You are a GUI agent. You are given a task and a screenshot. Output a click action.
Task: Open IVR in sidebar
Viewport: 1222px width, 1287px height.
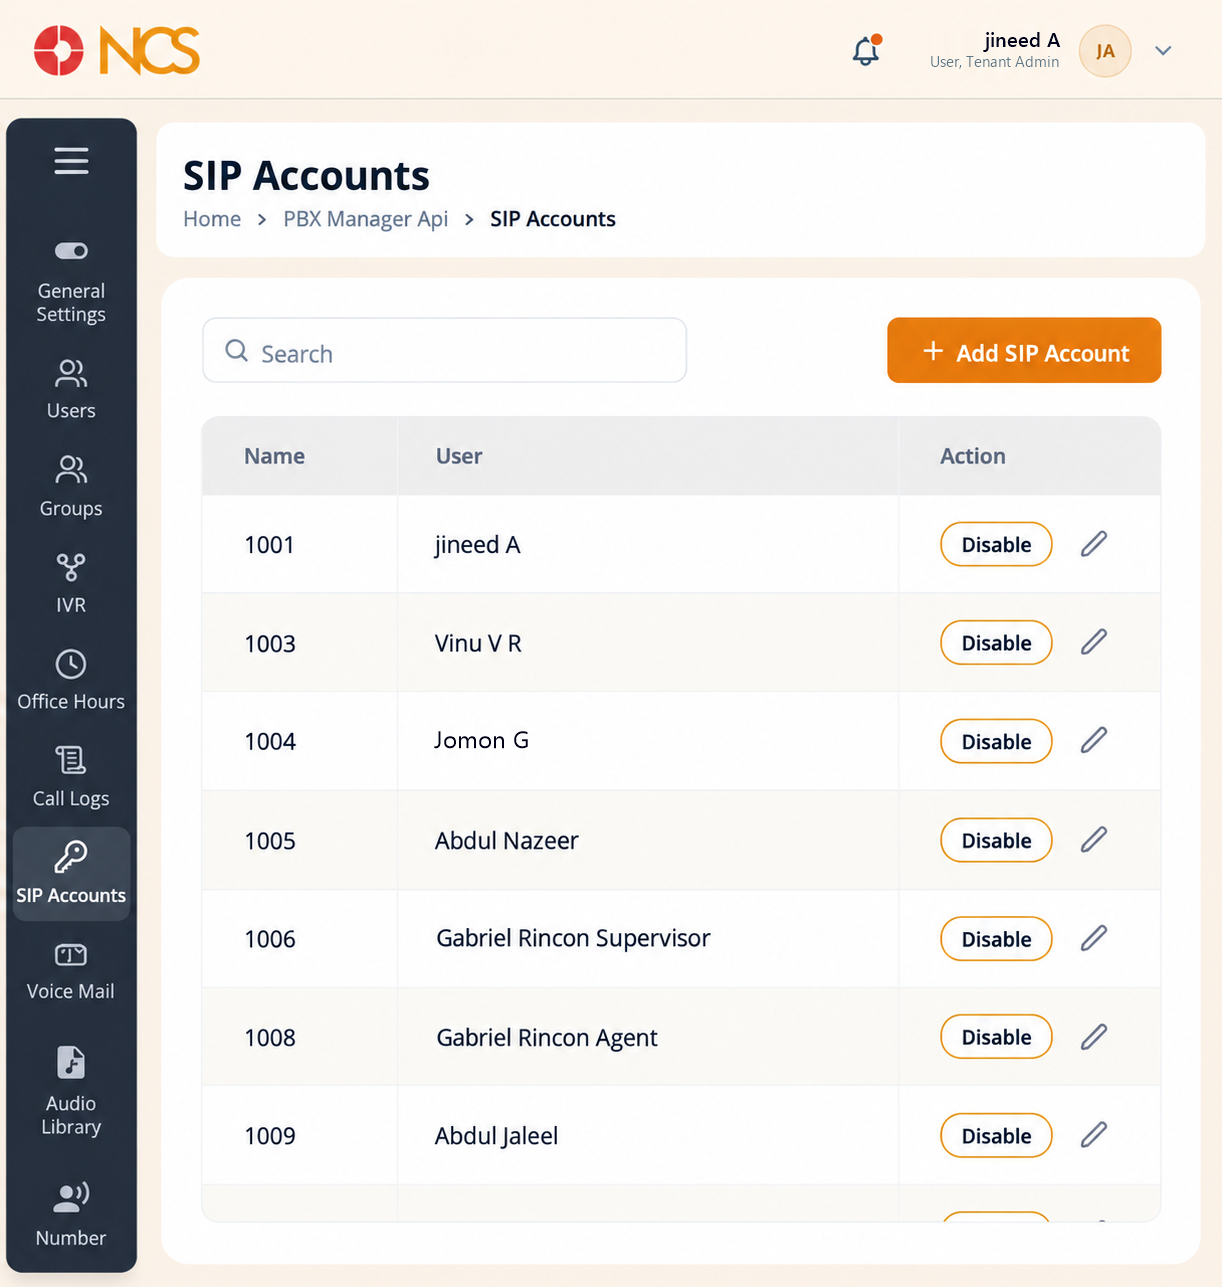(71, 584)
